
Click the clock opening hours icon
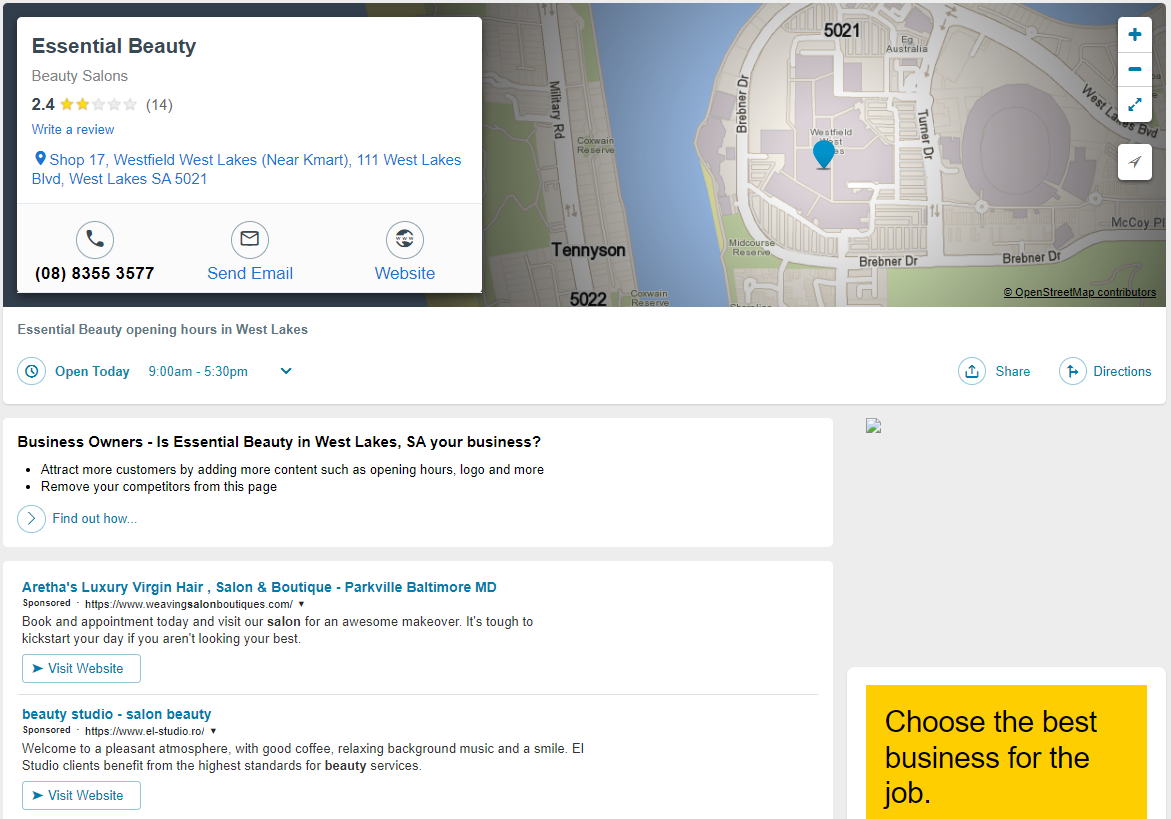(x=31, y=371)
